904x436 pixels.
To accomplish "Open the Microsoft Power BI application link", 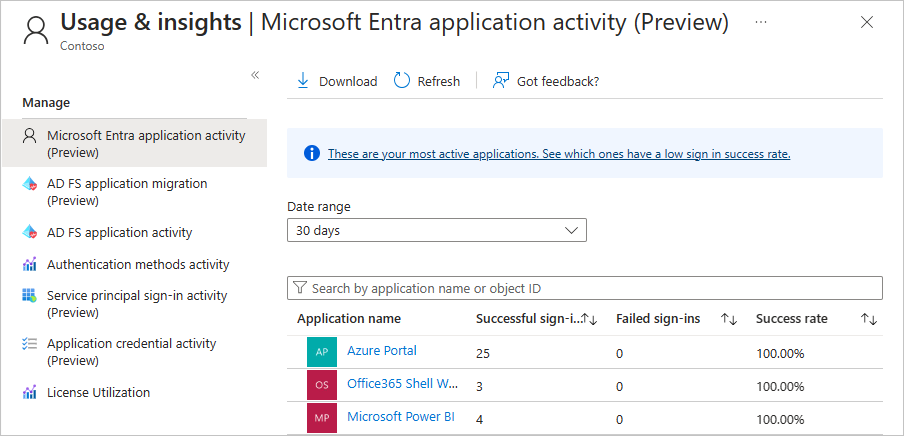I will (401, 416).
